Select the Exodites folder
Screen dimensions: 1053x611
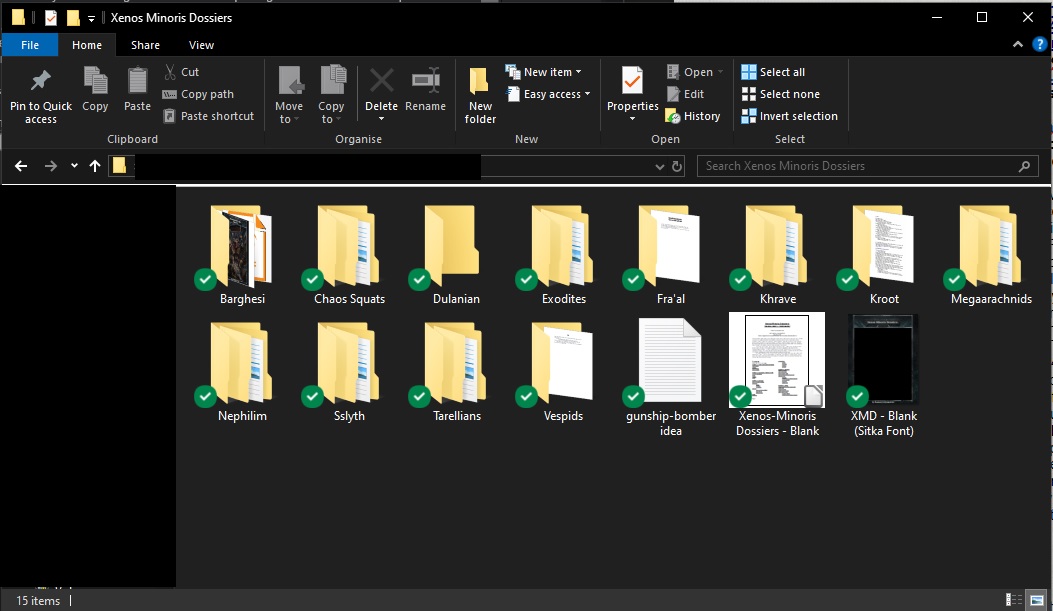coord(563,254)
